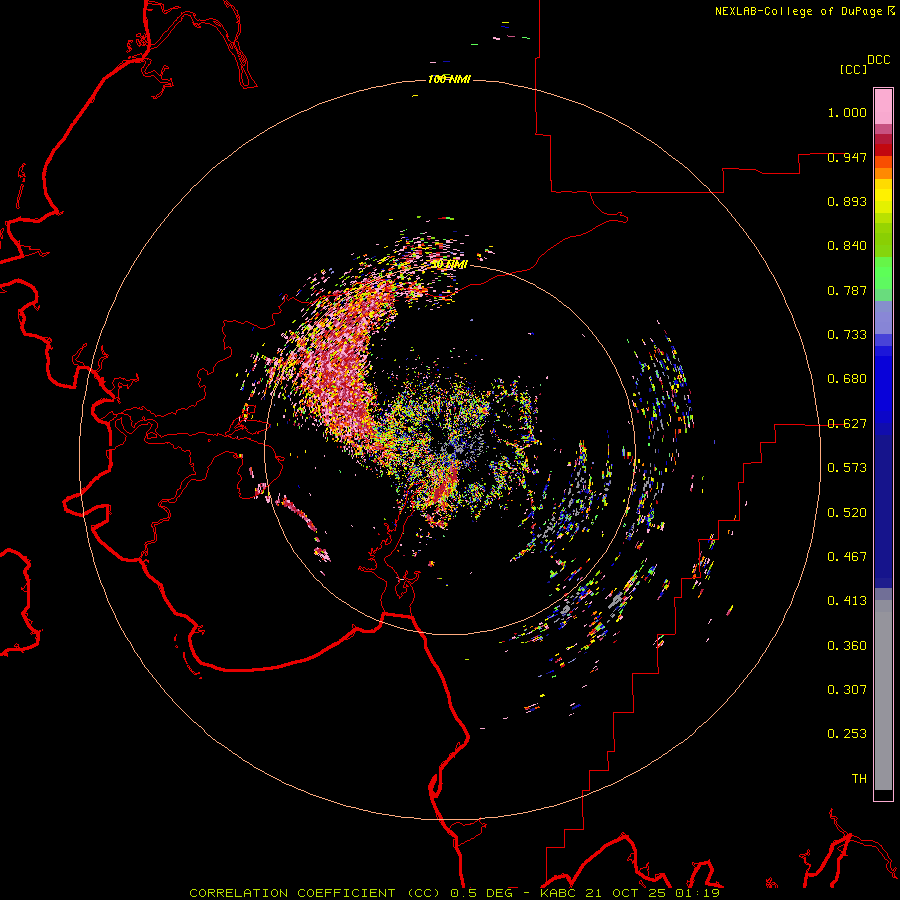Select the 0.520 scale value
Screen dimensions: 900x900
coord(847,513)
